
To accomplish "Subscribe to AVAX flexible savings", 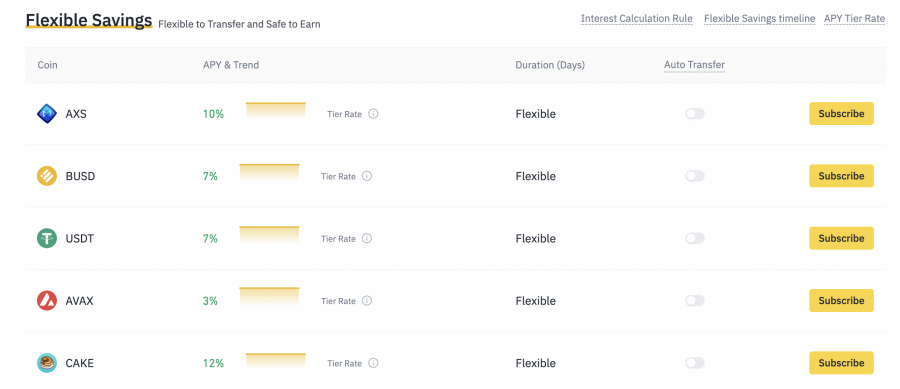I will point(841,301).
